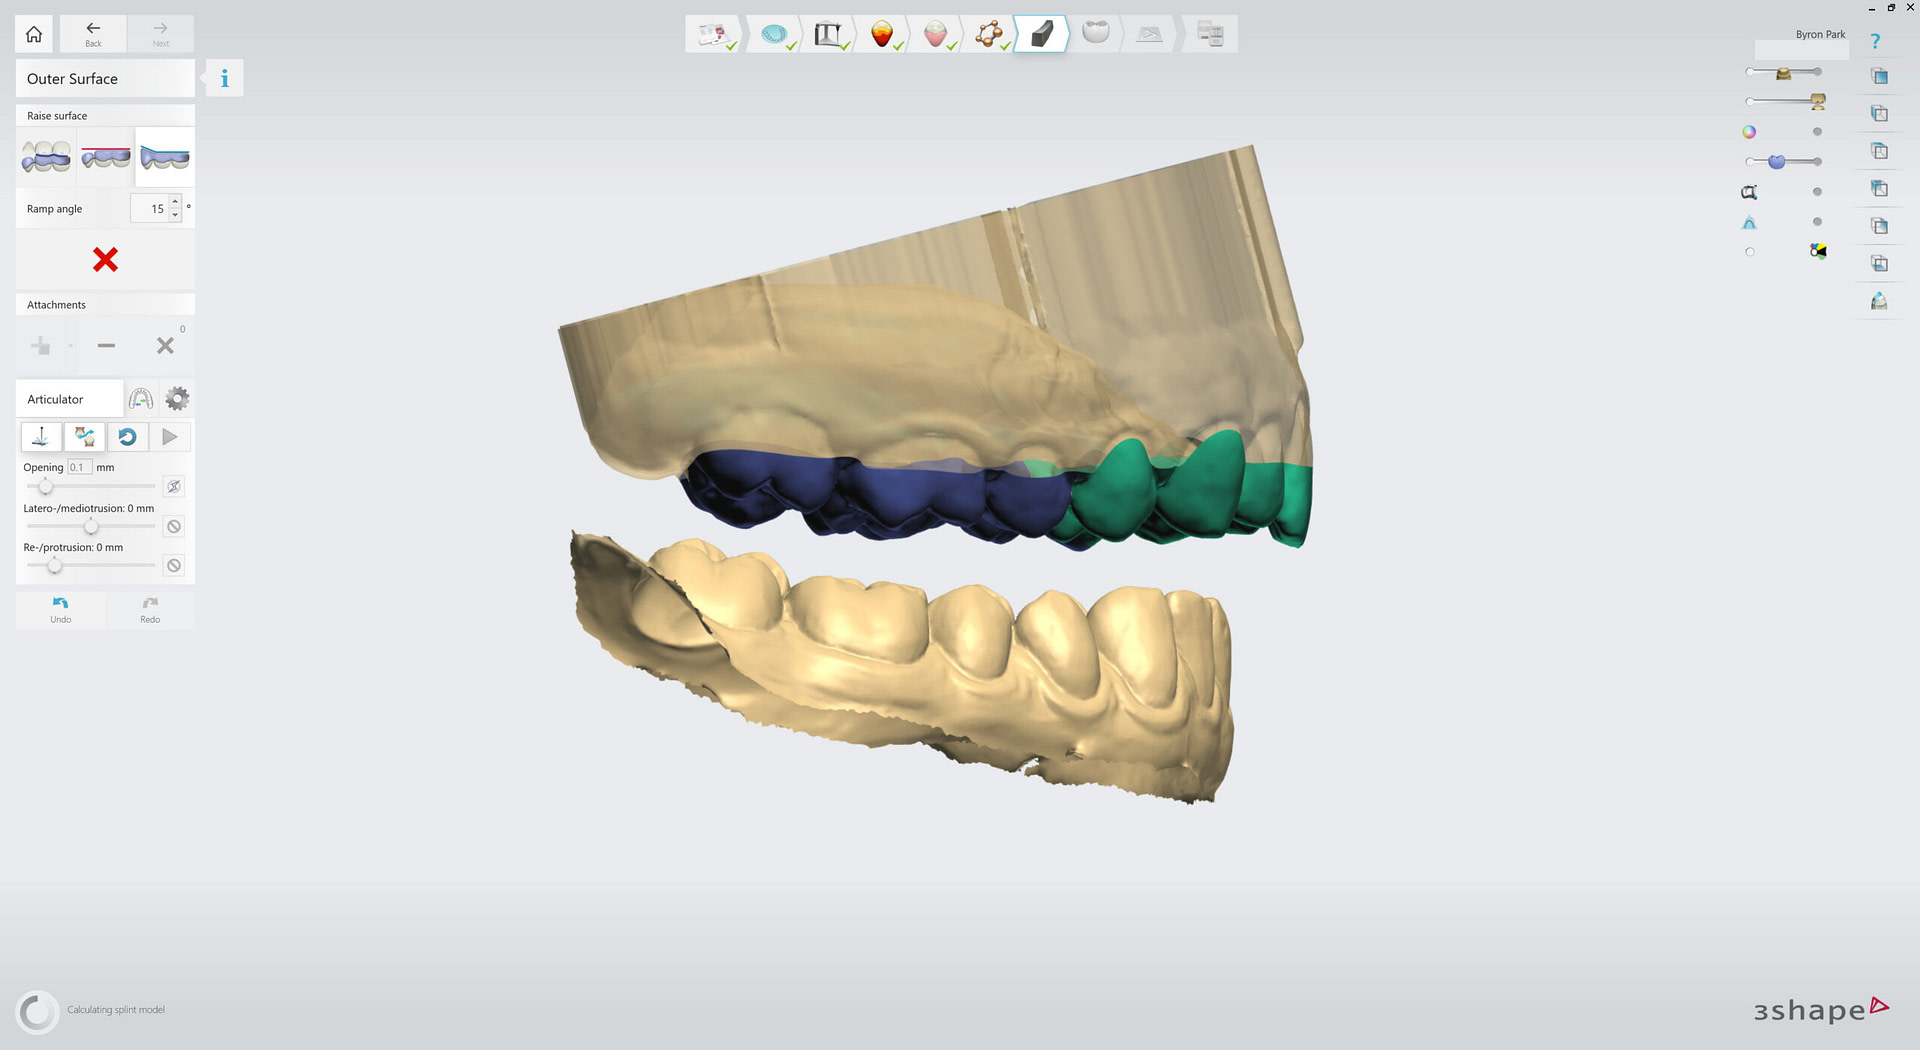This screenshot has height=1050, width=1920.
Task: Disable the Re-/protrusion movement
Action: [173, 565]
